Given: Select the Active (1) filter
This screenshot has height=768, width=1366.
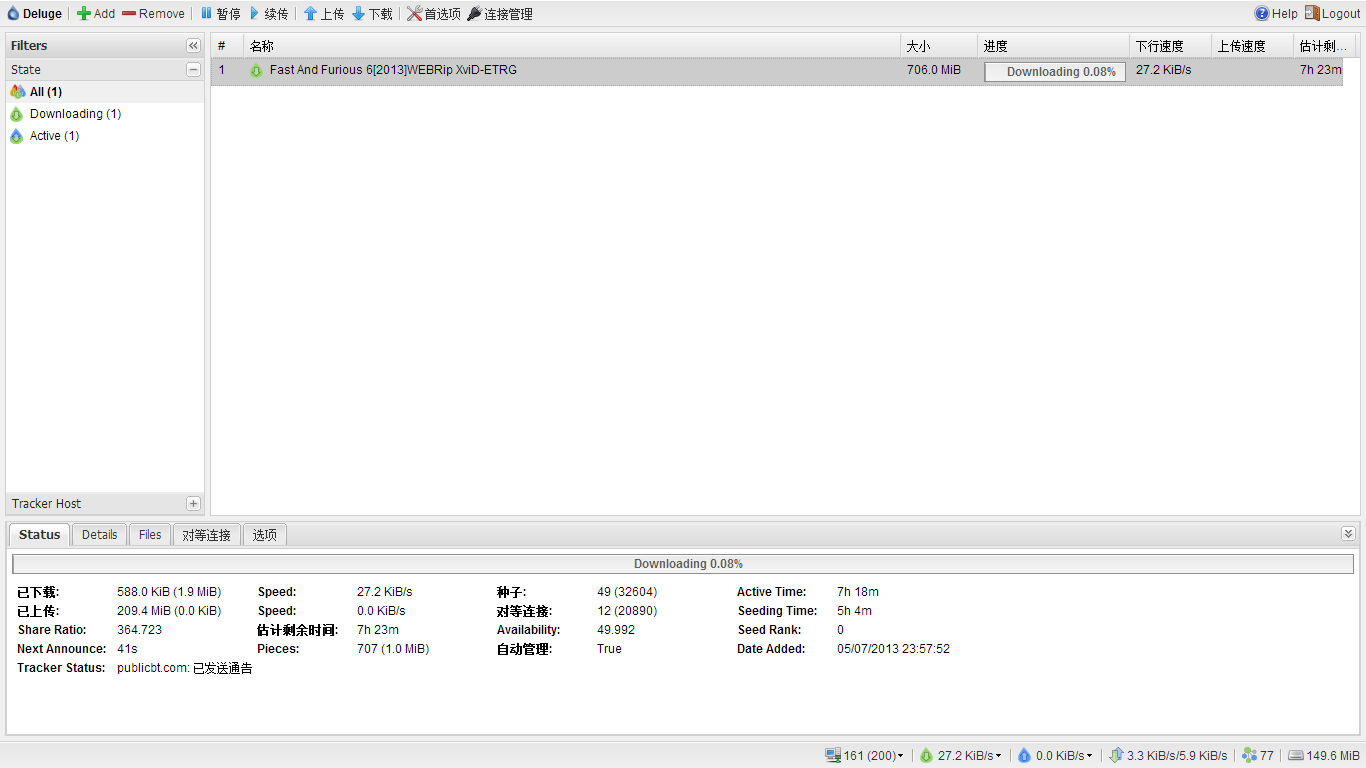Looking at the screenshot, I should click(105, 136).
